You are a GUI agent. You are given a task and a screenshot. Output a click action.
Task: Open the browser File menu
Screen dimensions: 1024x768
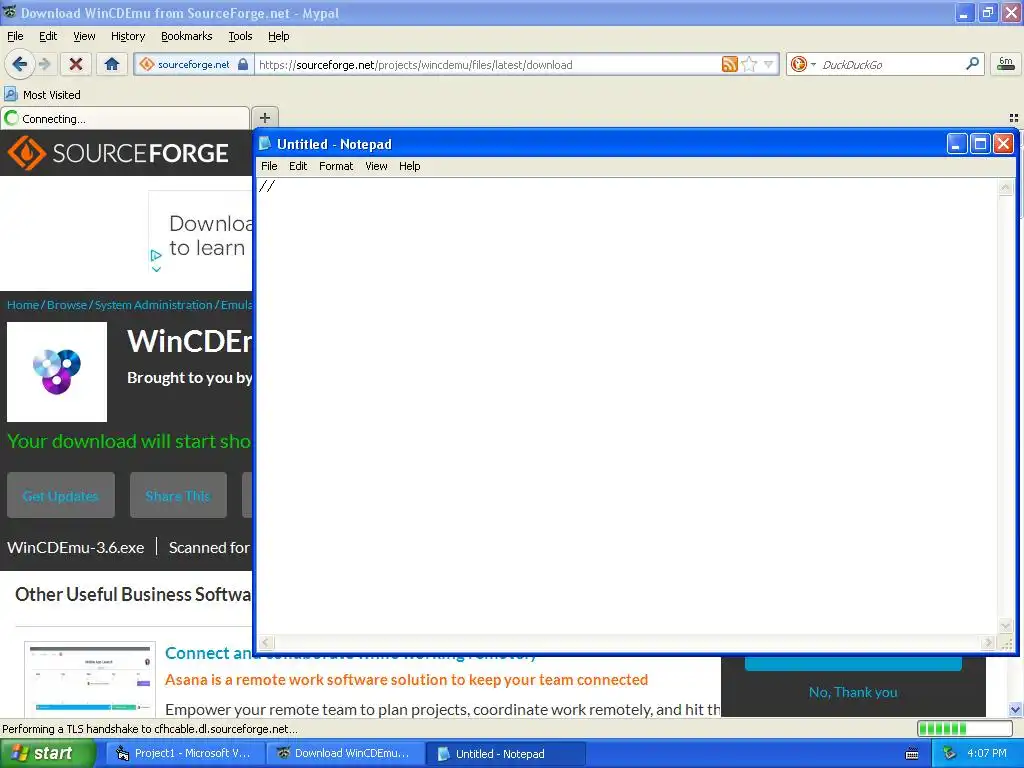[15, 36]
